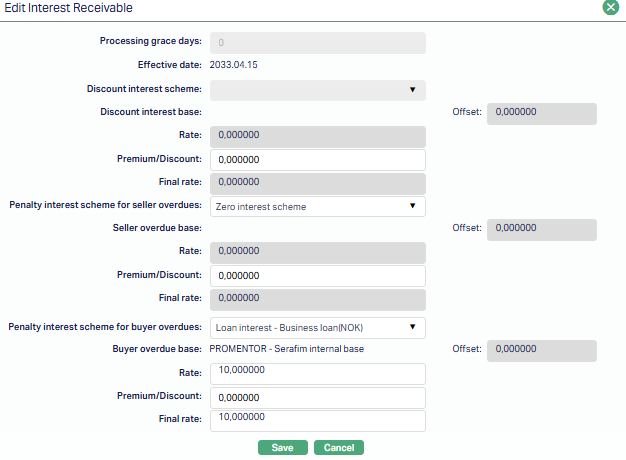Click the buyer overdue Premium/Discount input field

[318, 398]
